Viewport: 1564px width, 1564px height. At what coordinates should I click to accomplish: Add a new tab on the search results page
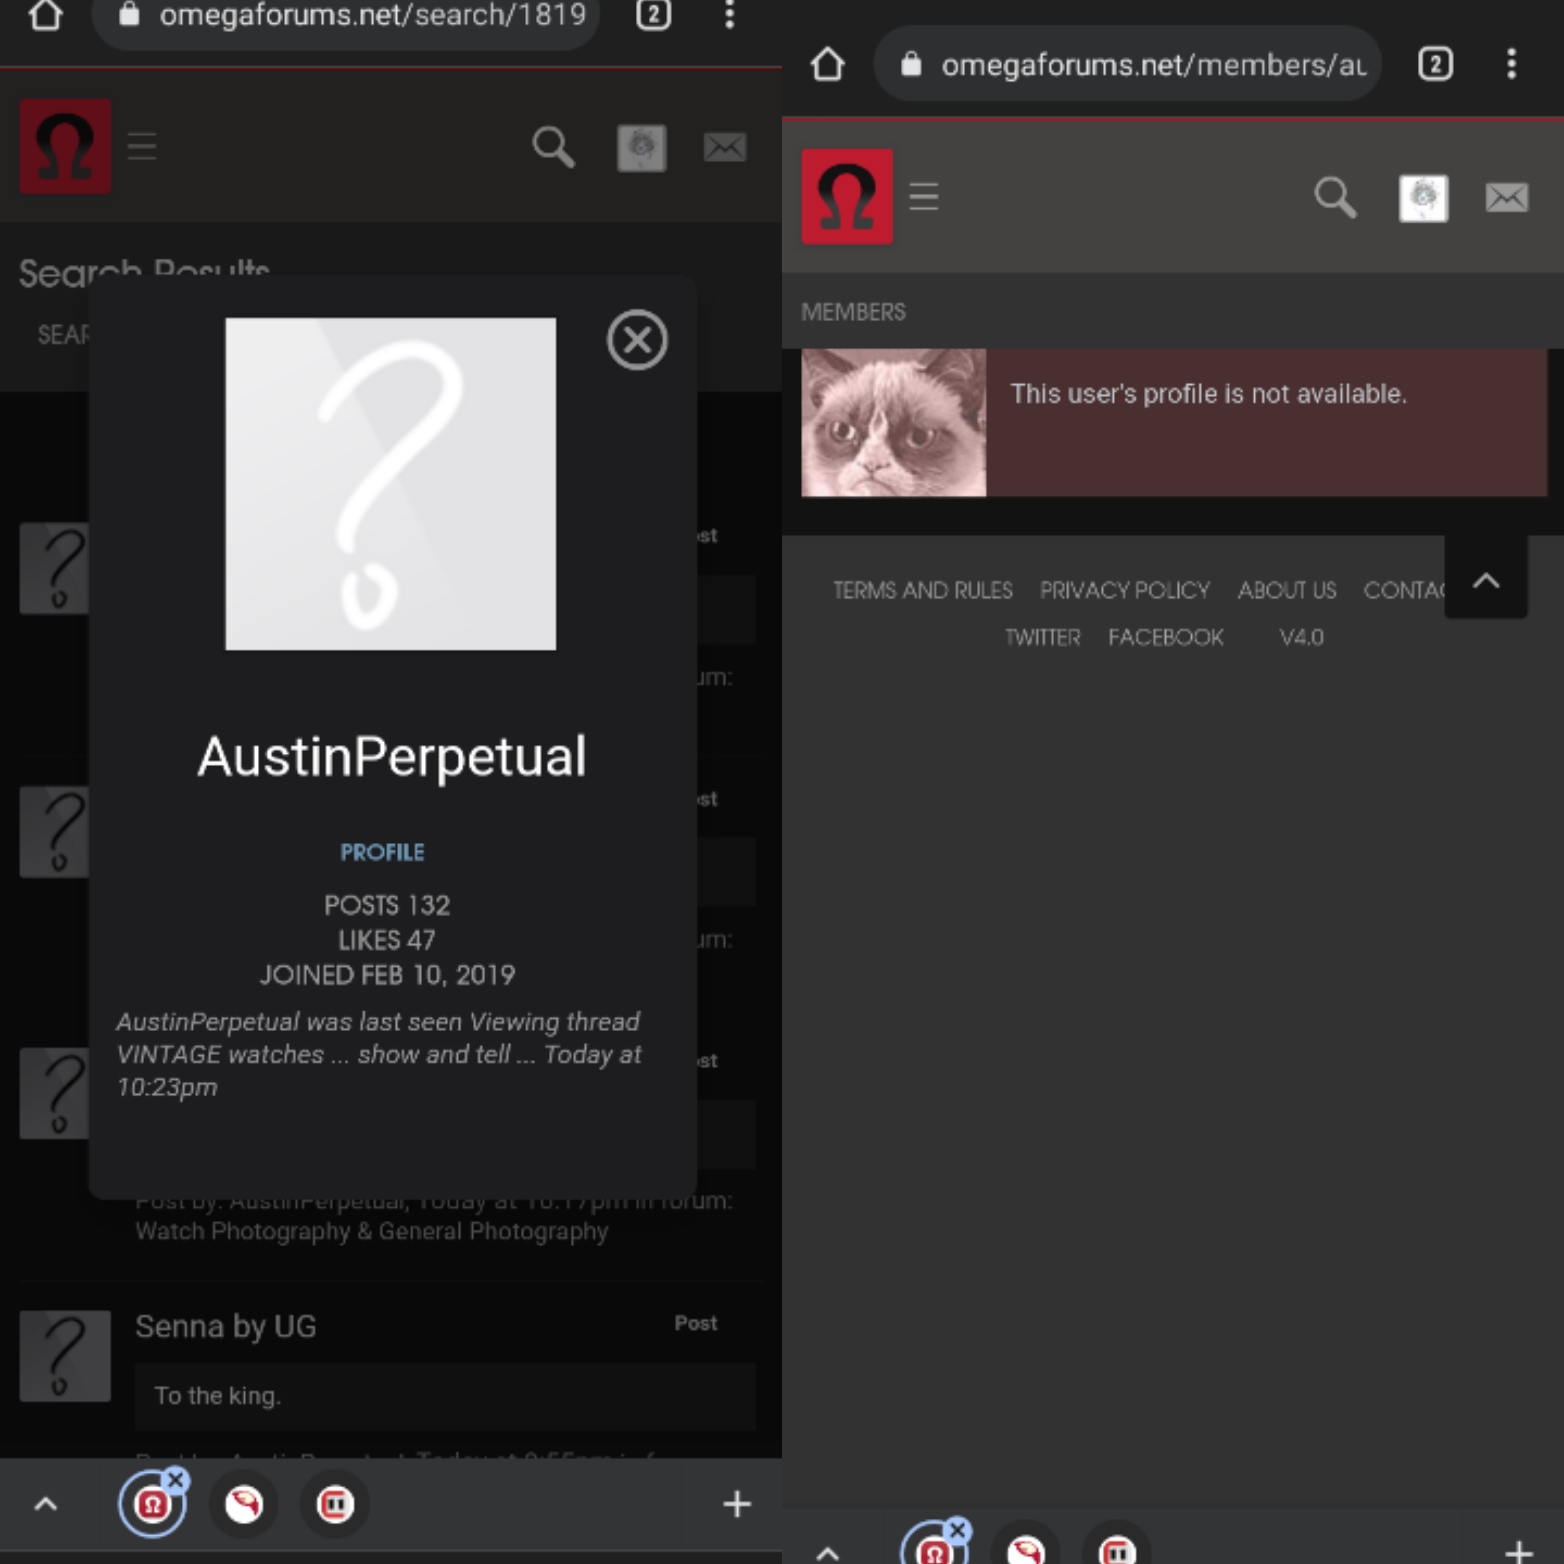pos(736,1503)
